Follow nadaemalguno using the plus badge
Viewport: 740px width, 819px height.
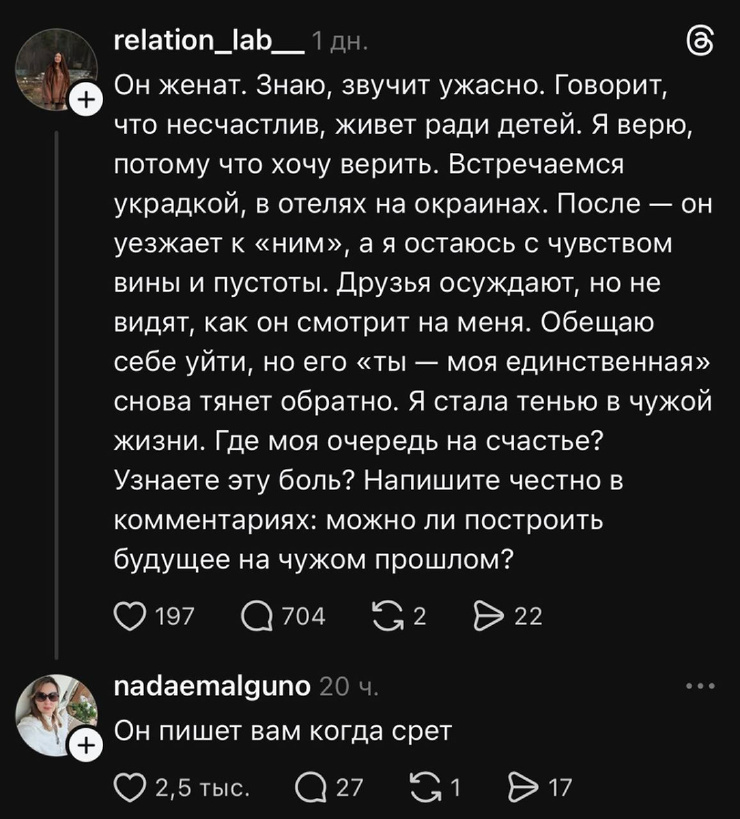[87, 745]
